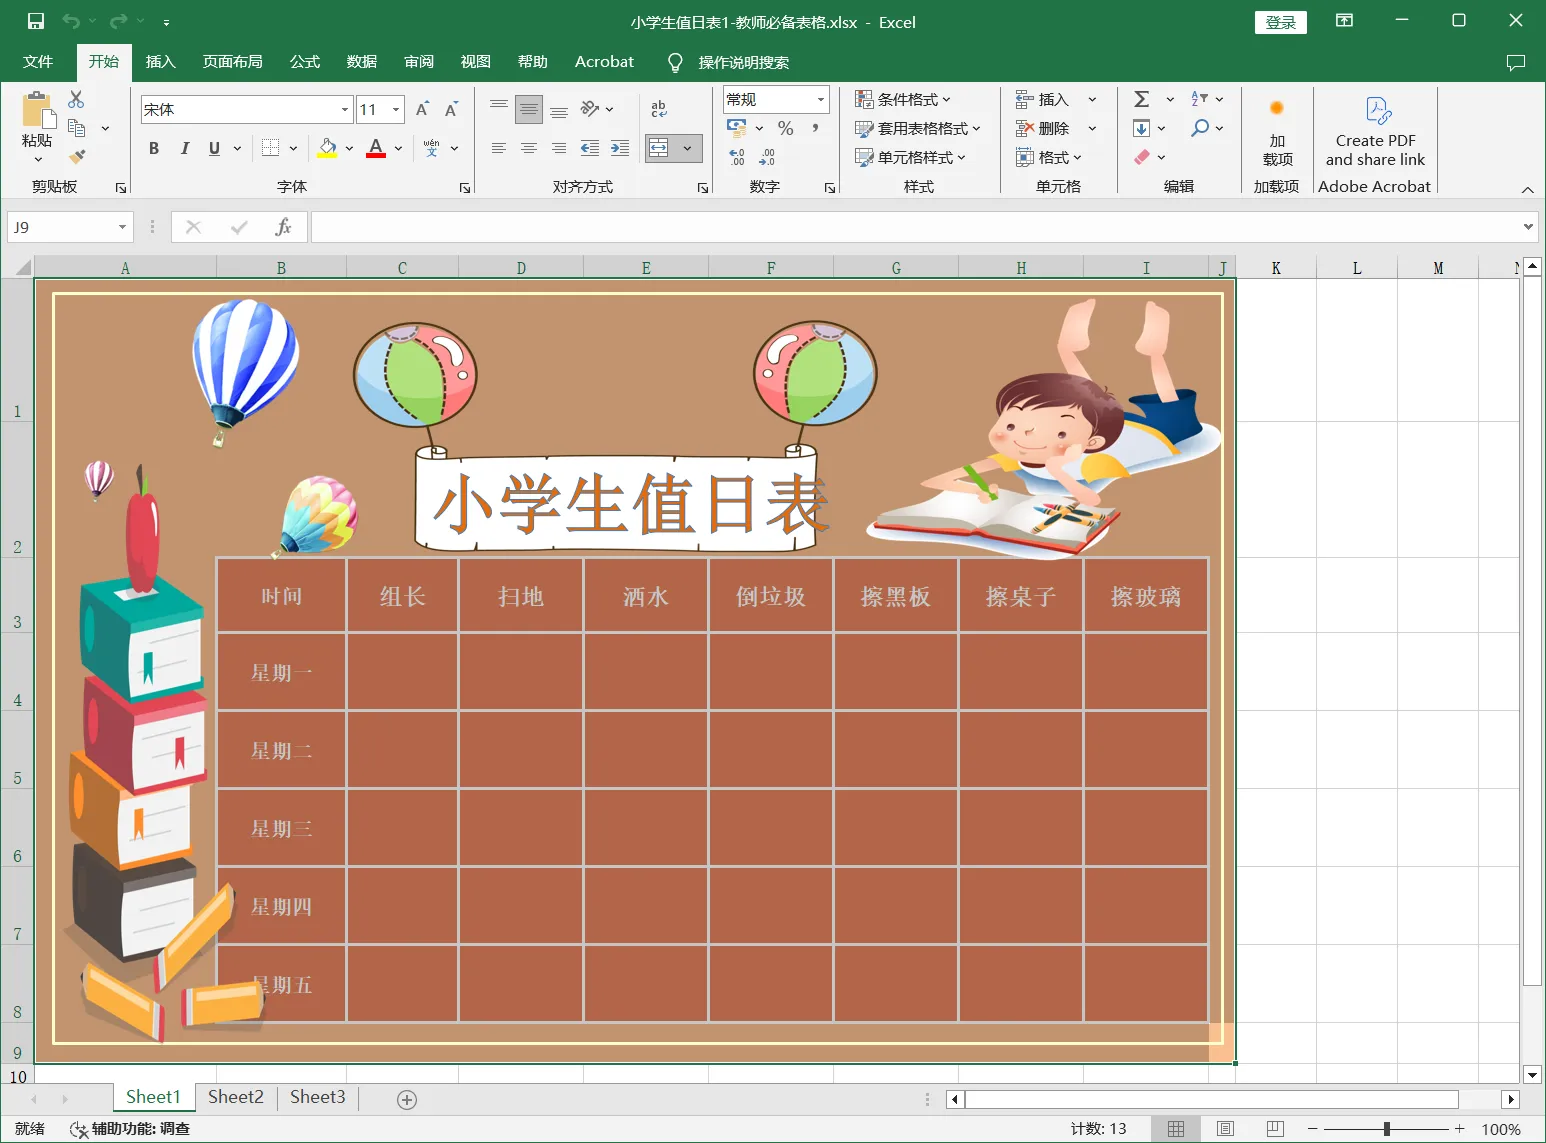Switch to Page Layout view in status bar

[x=1225, y=1129]
